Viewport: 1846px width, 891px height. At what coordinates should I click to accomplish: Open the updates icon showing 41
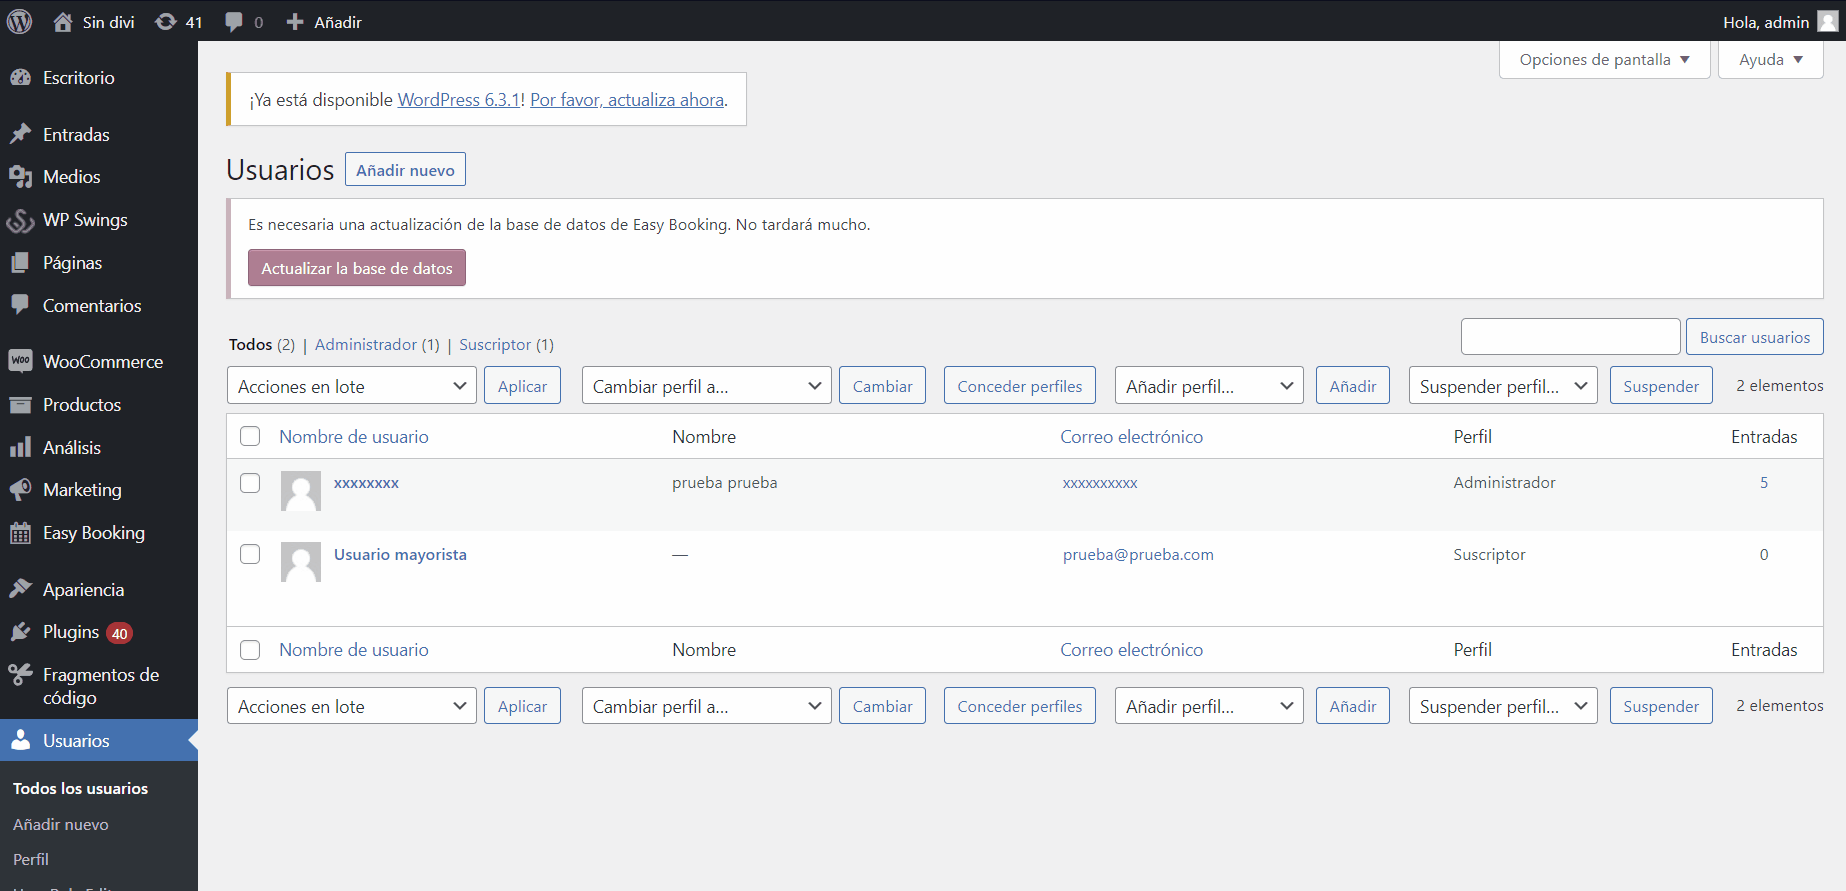click(x=166, y=22)
